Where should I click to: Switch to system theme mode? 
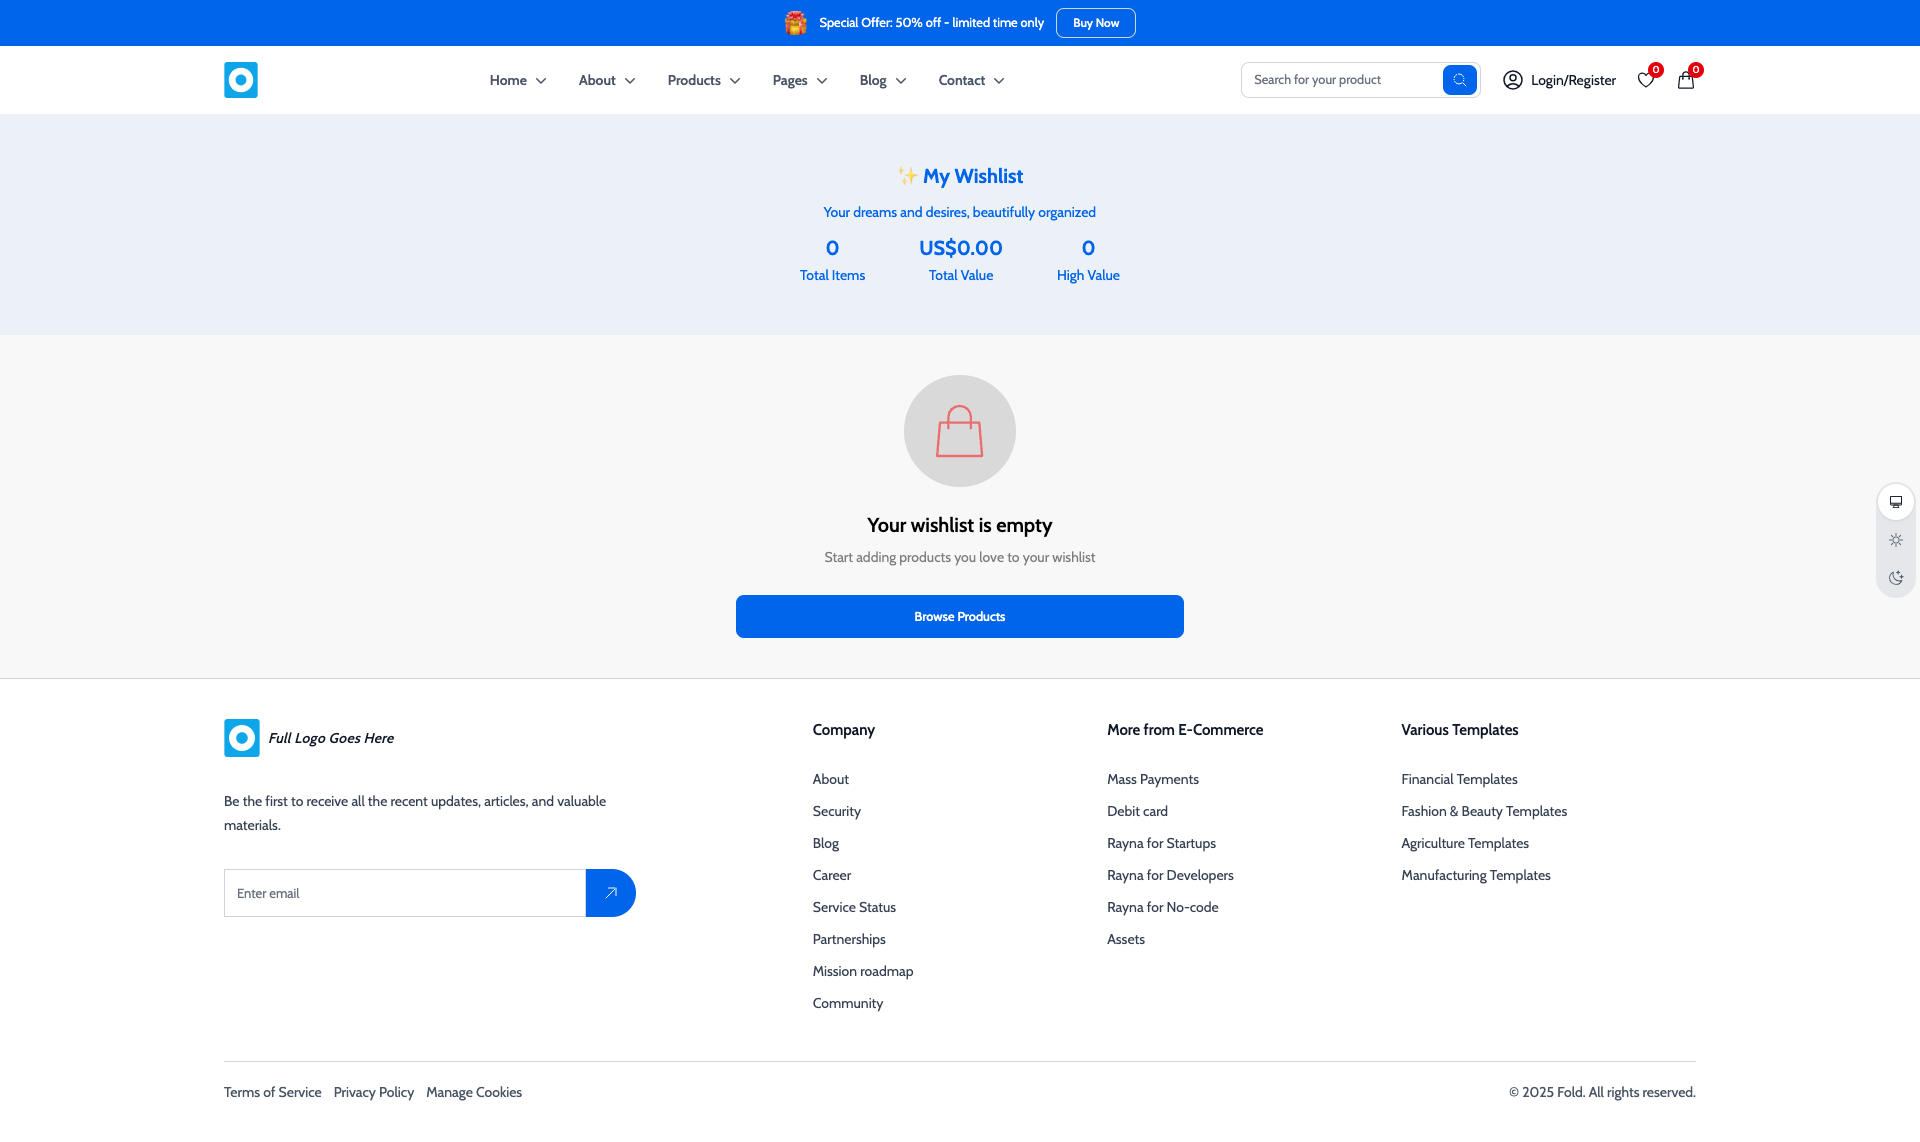point(1895,502)
